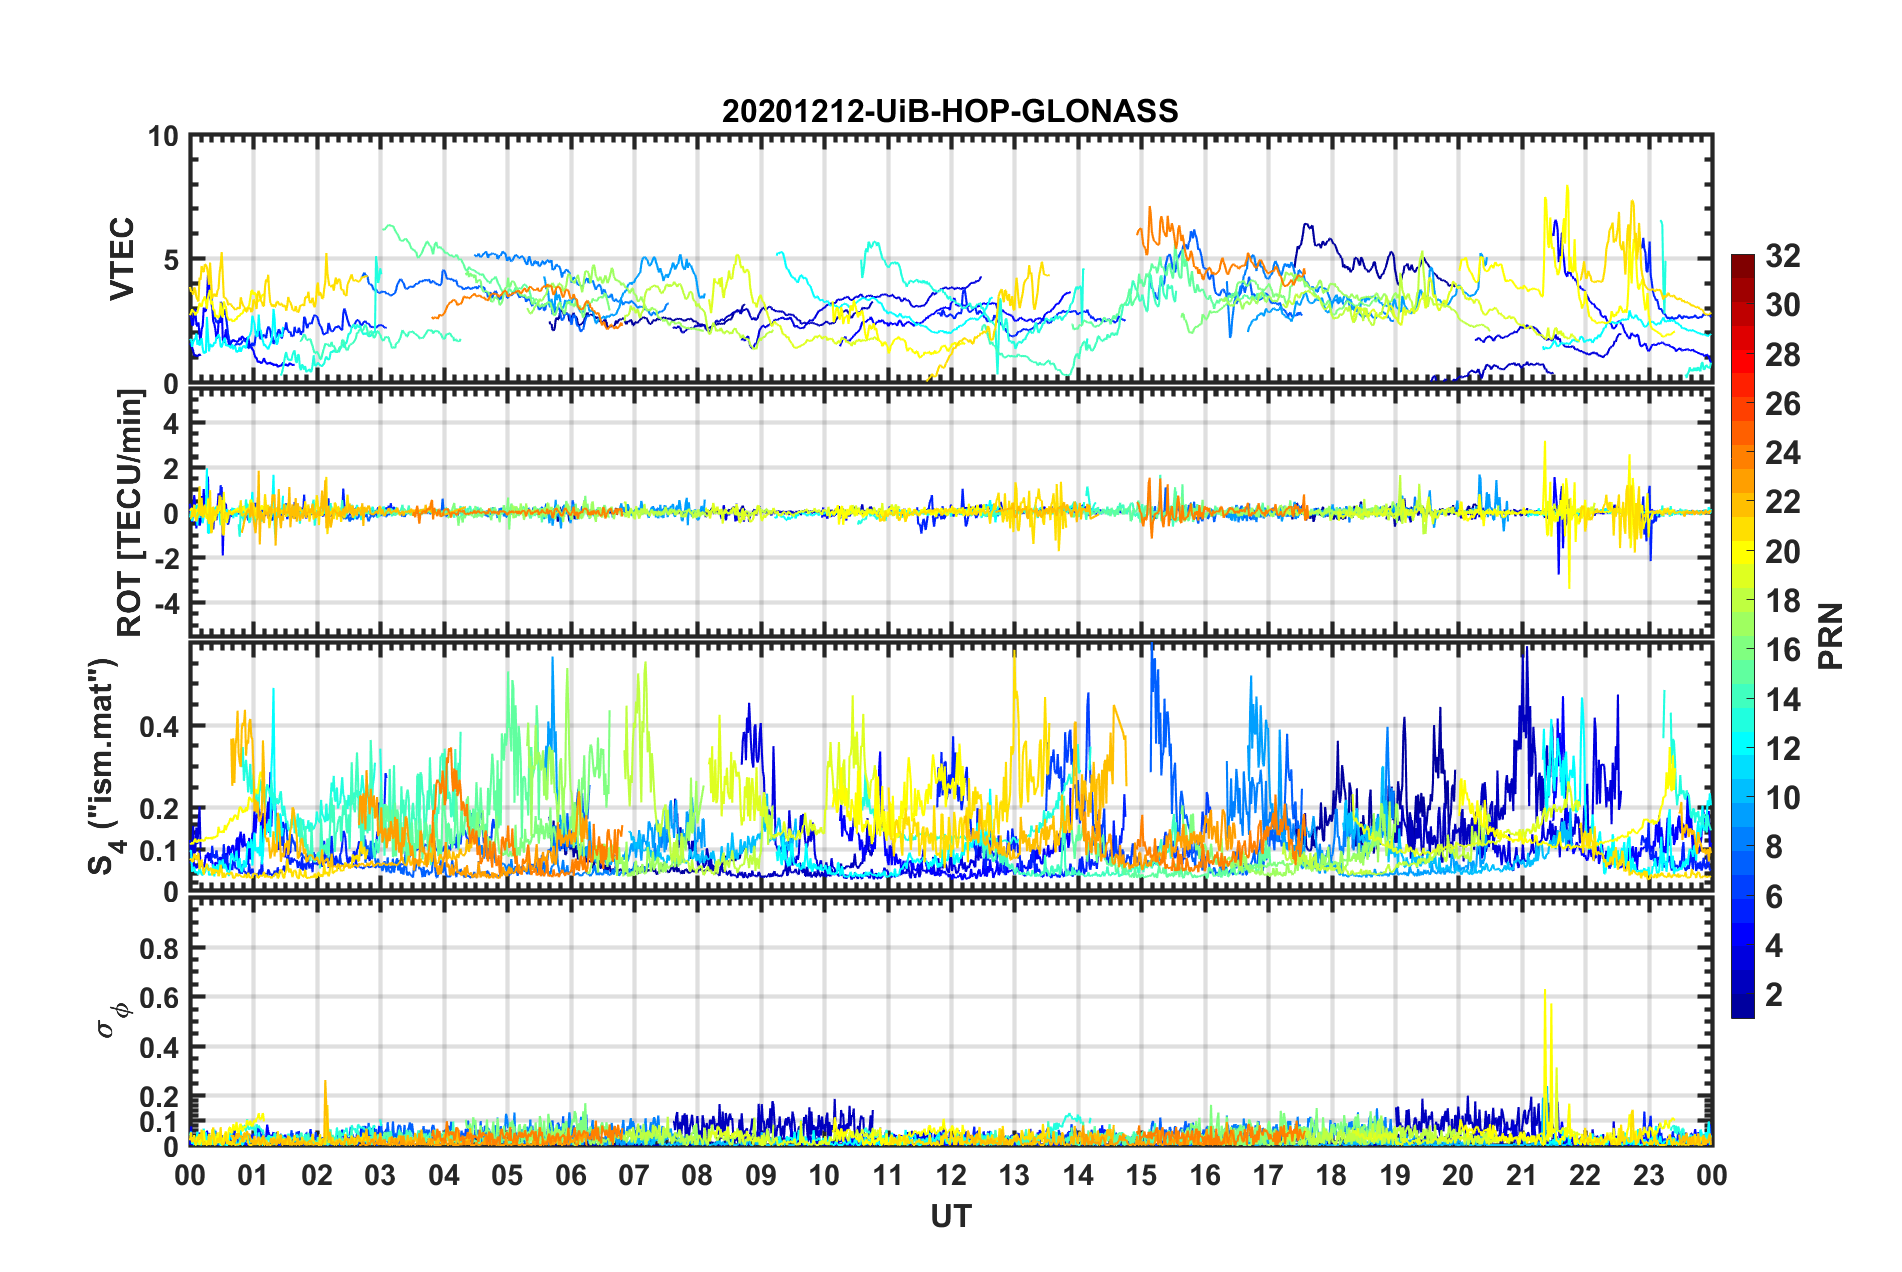This screenshot has height=1272, width=1902.
Task: Click the -4 tick on the ROT axis
Action: (x=167, y=604)
